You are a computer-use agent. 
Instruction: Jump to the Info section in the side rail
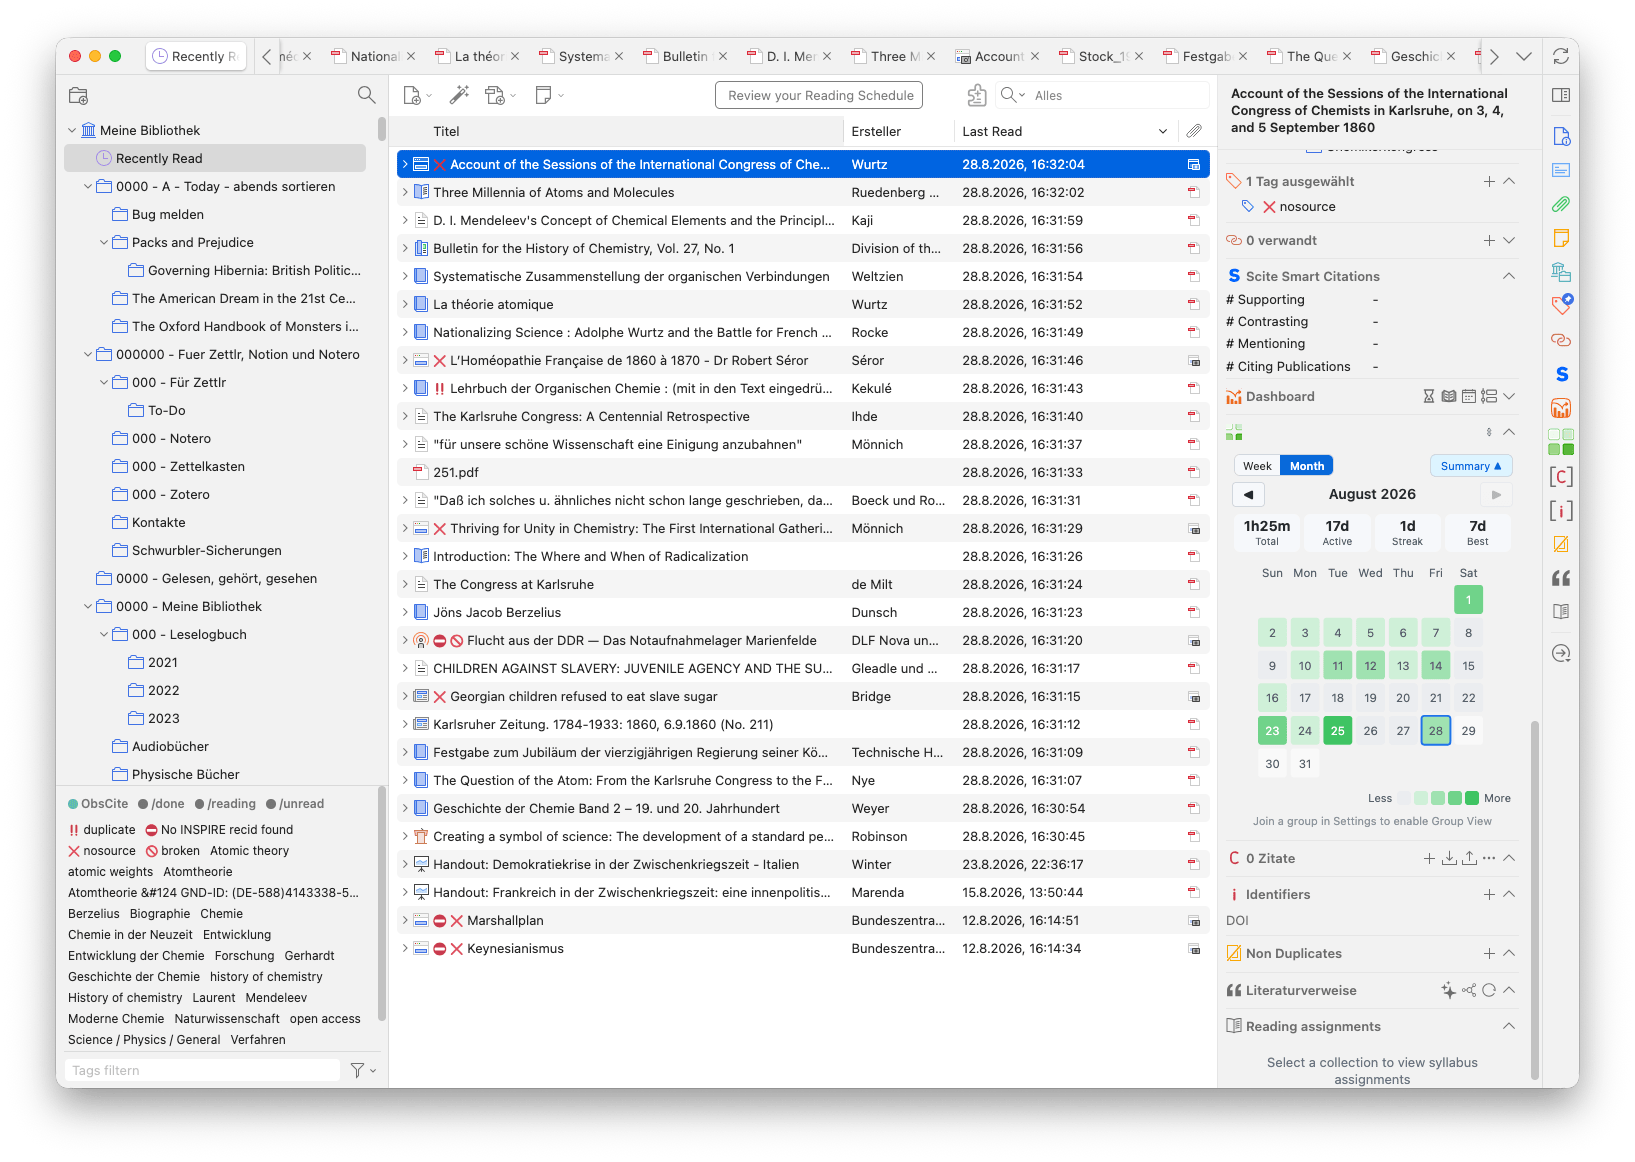(1561, 136)
